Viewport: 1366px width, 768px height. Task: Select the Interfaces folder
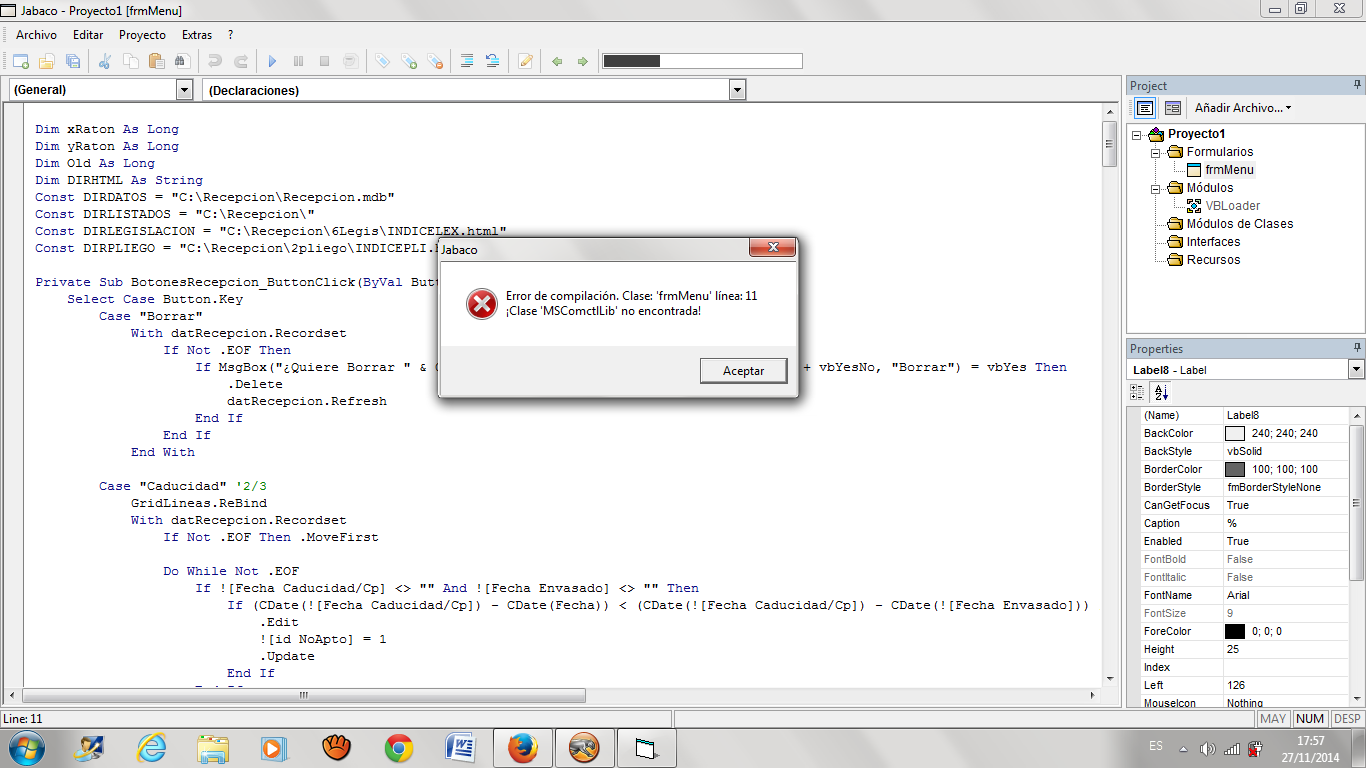(1211, 242)
